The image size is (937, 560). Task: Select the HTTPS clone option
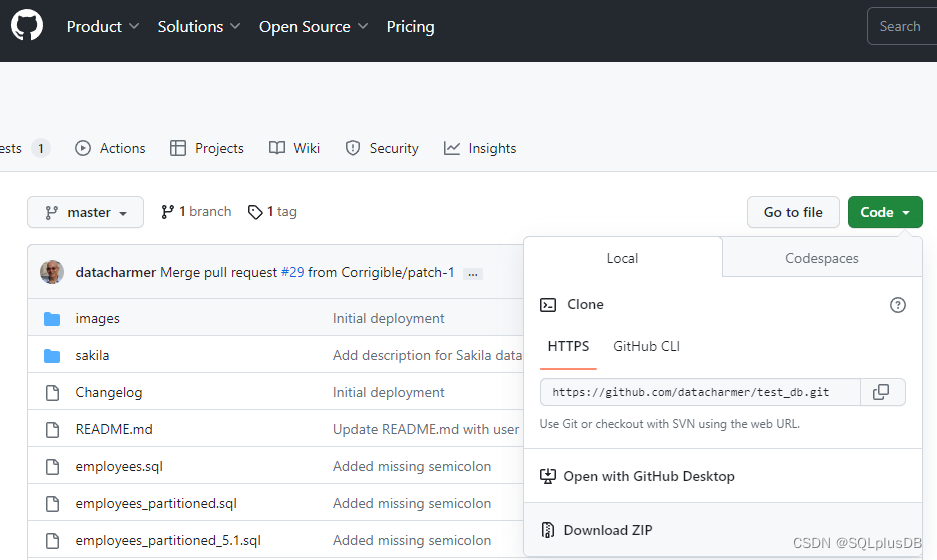[568, 347]
